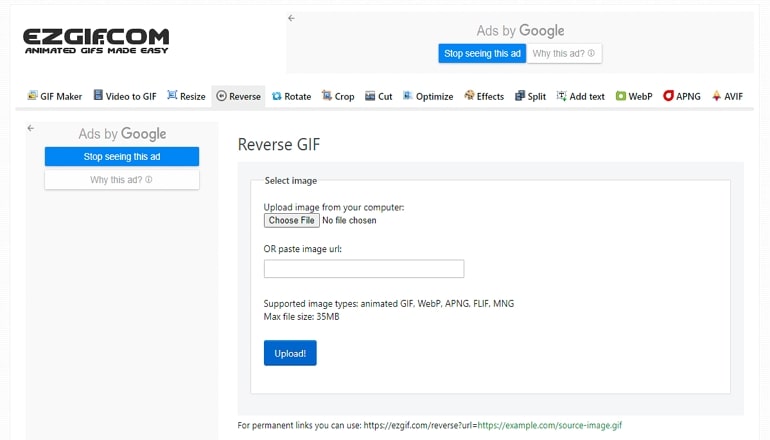Switch to the Resize tool label
770x440 pixels.
(192, 97)
